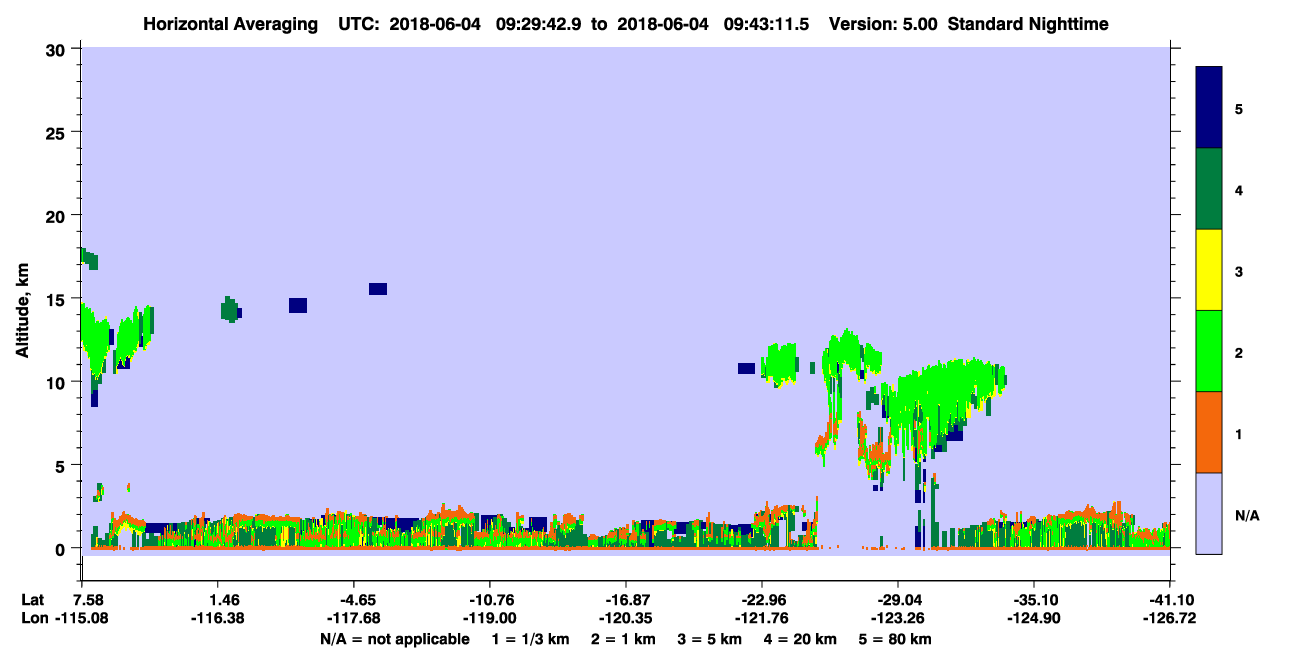The height and width of the screenshot is (667, 1300).
Task: Click the legend text '3 = 5 km'
Action: tap(709, 639)
